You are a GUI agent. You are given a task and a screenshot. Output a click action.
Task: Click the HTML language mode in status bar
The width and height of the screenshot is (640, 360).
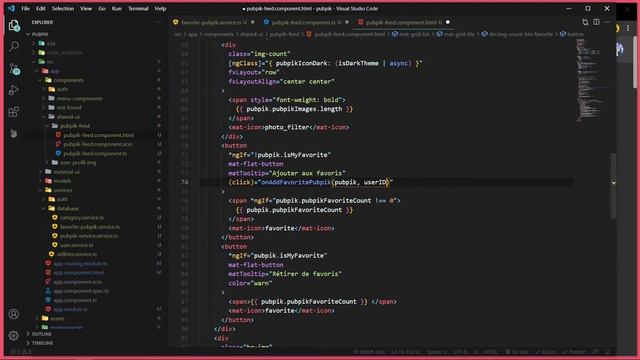tap(491, 352)
